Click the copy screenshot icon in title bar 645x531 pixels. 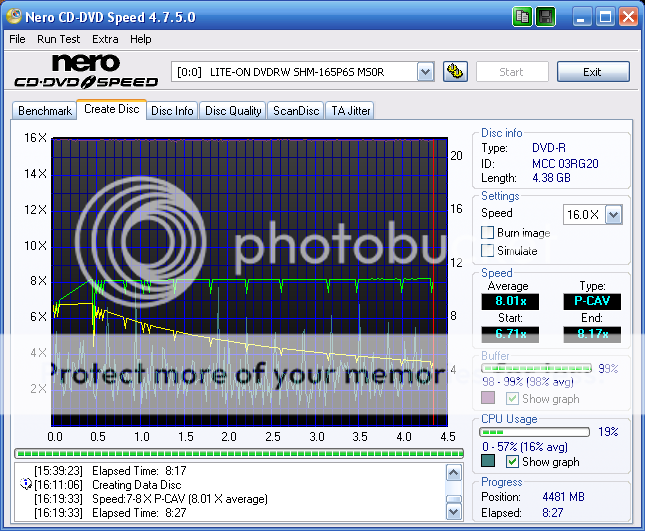pyautogui.click(x=523, y=17)
